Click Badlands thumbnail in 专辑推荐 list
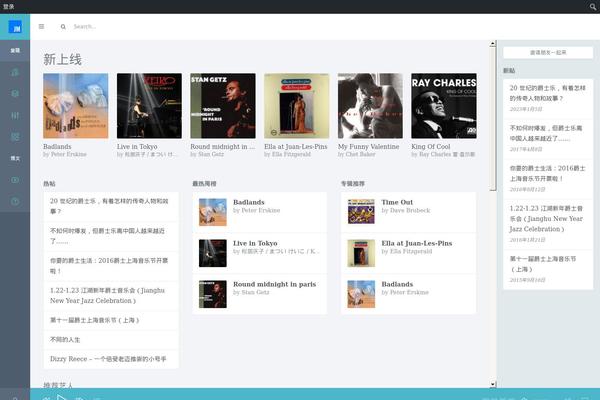The height and width of the screenshot is (400, 600). pos(361,294)
